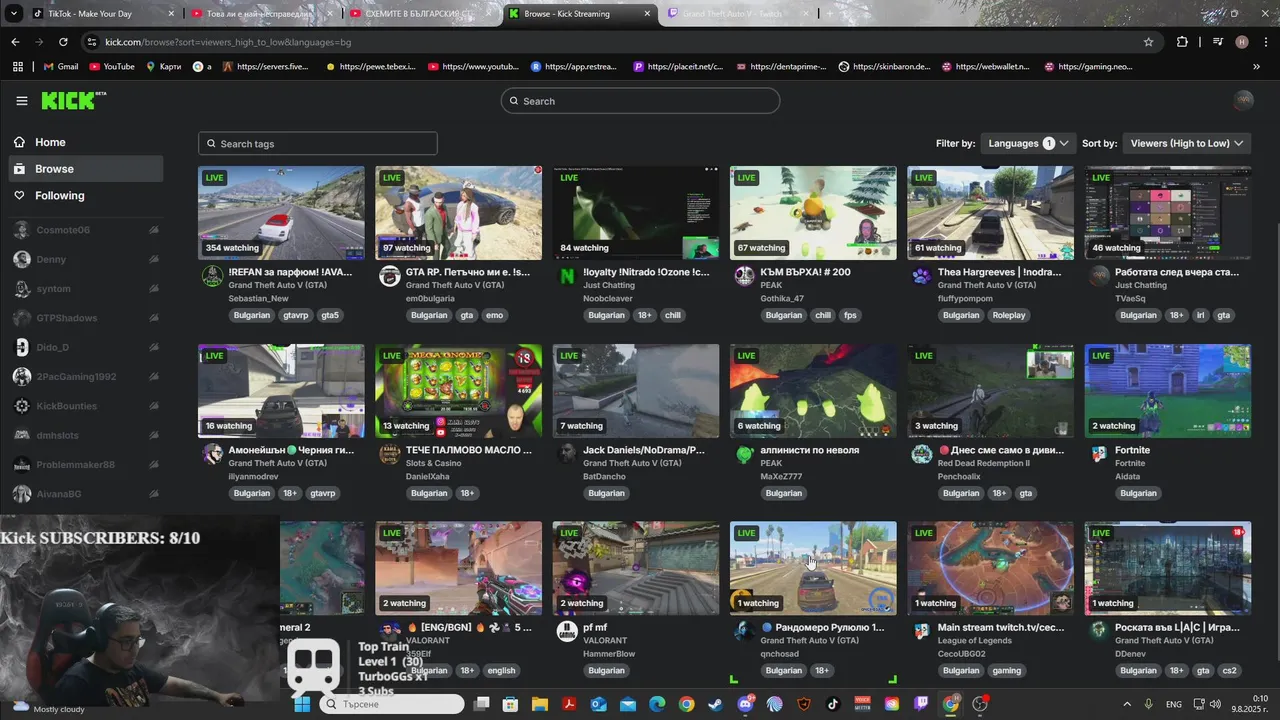Open the user profile avatar menu
The image size is (1280, 720).
[1243, 100]
